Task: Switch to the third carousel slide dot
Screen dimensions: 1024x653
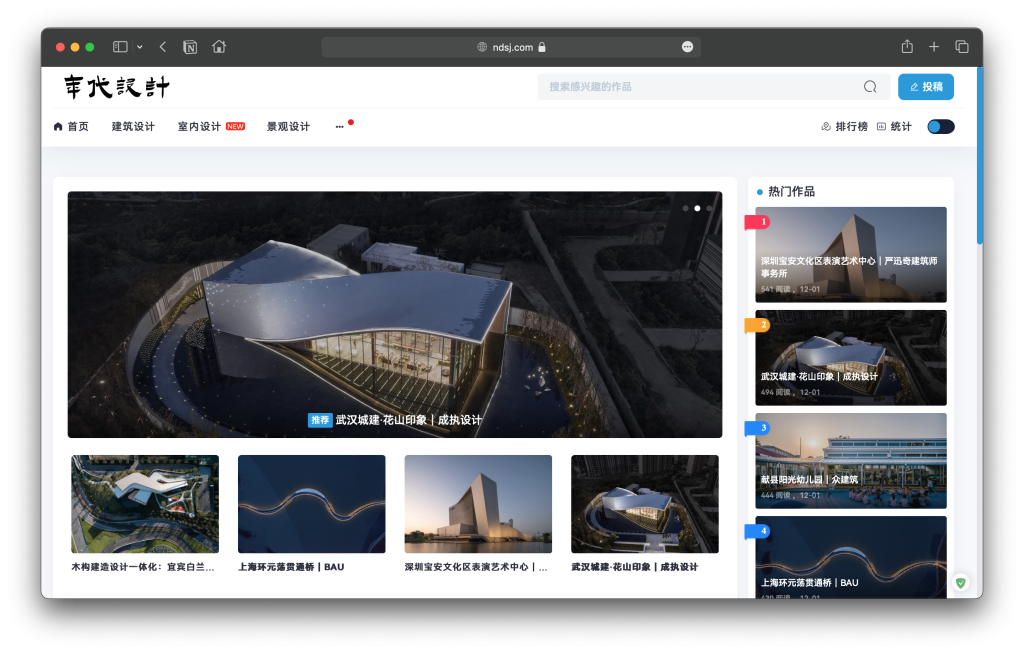Action: [x=709, y=208]
